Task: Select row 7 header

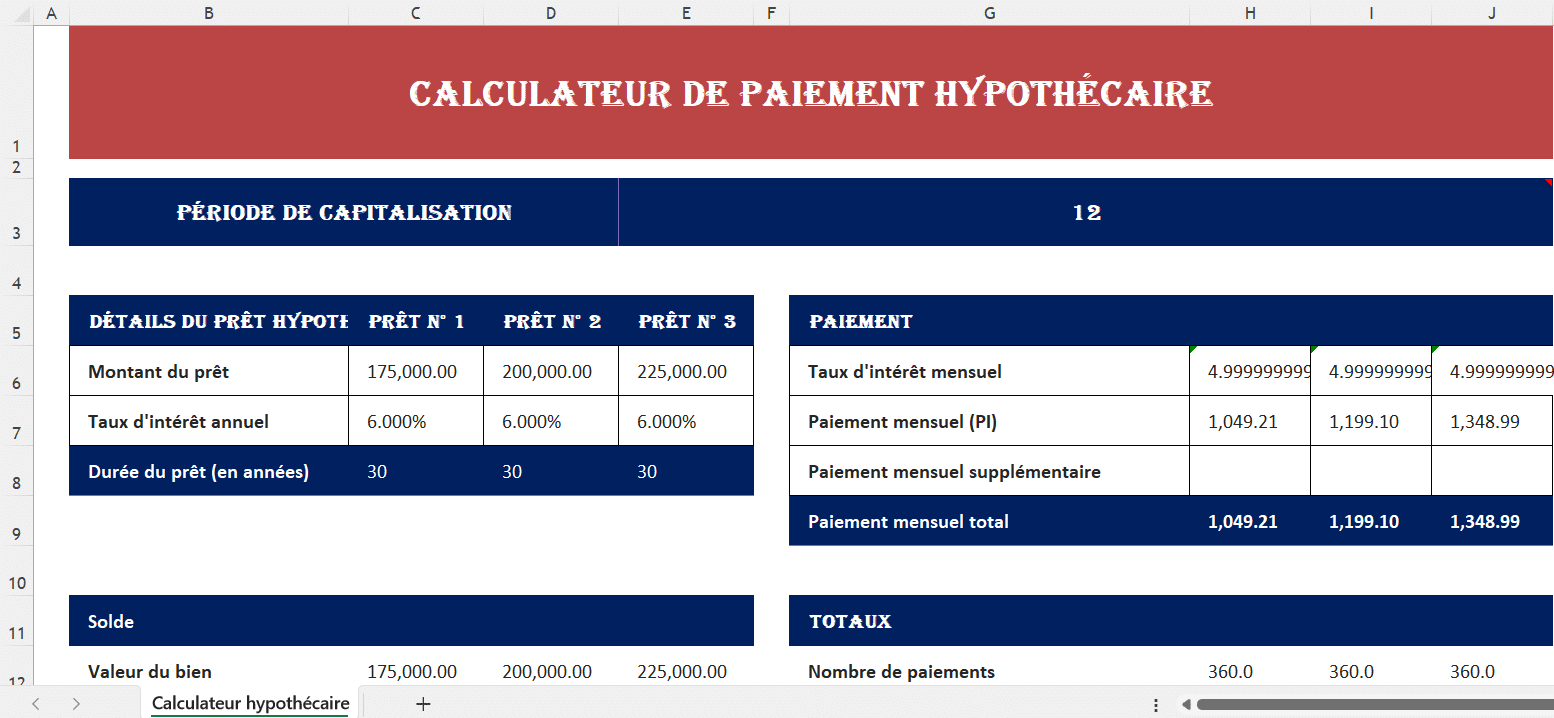Action: tap(16, 433)
